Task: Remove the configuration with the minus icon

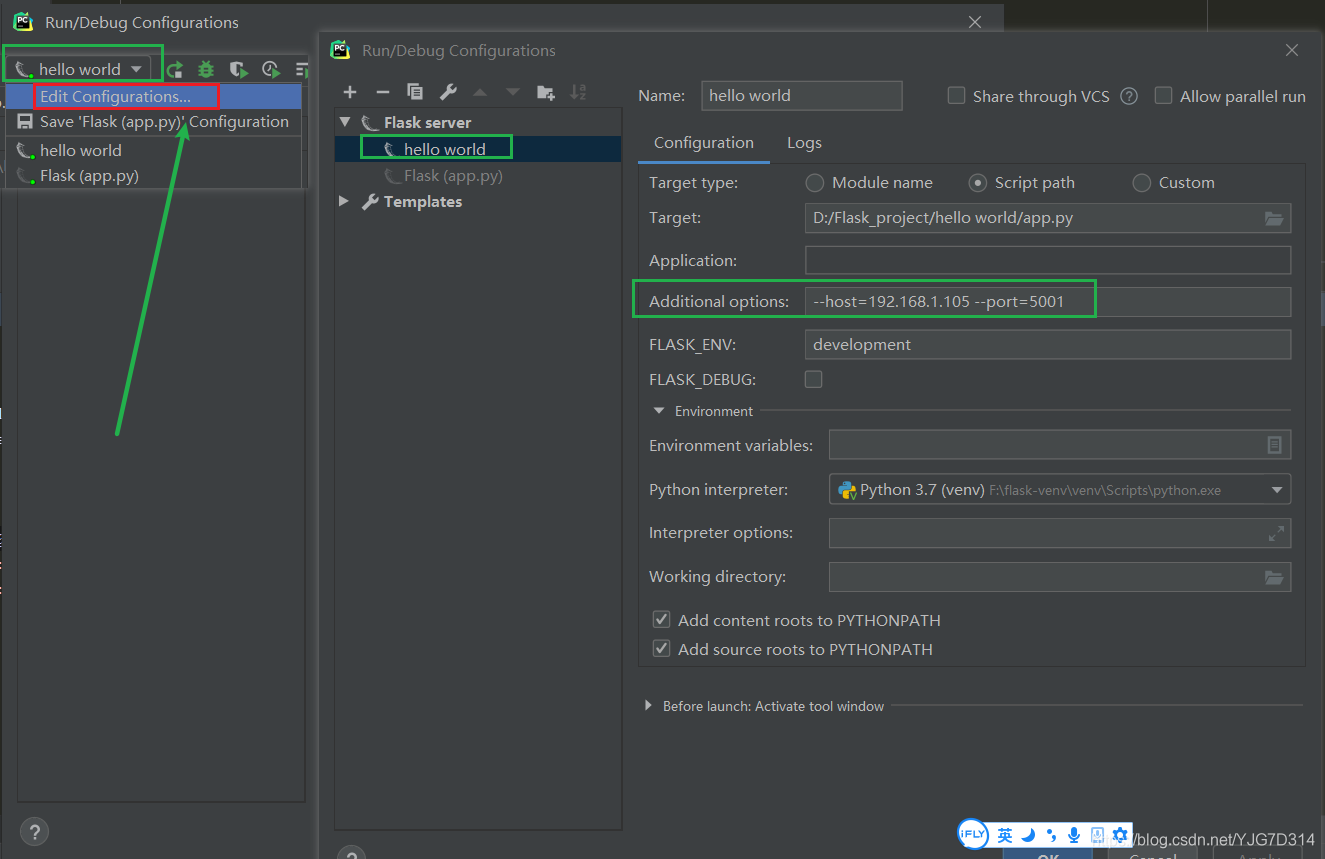Action: pos(382,92)
